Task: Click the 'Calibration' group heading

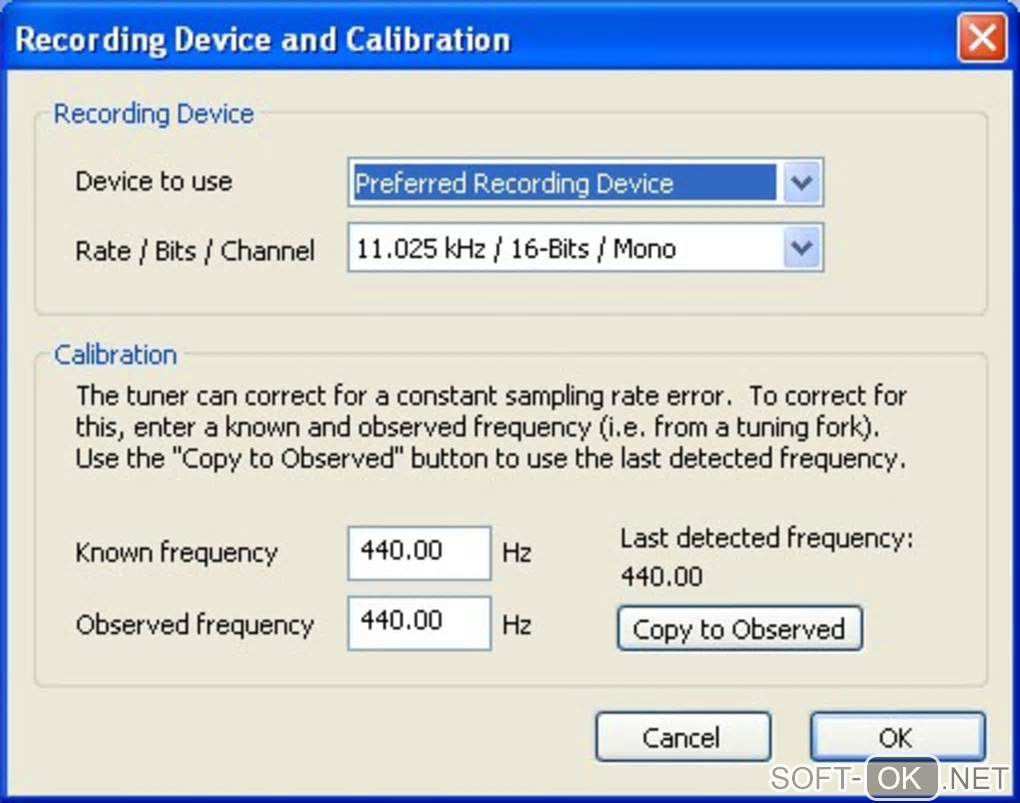Action: [115, 355]
